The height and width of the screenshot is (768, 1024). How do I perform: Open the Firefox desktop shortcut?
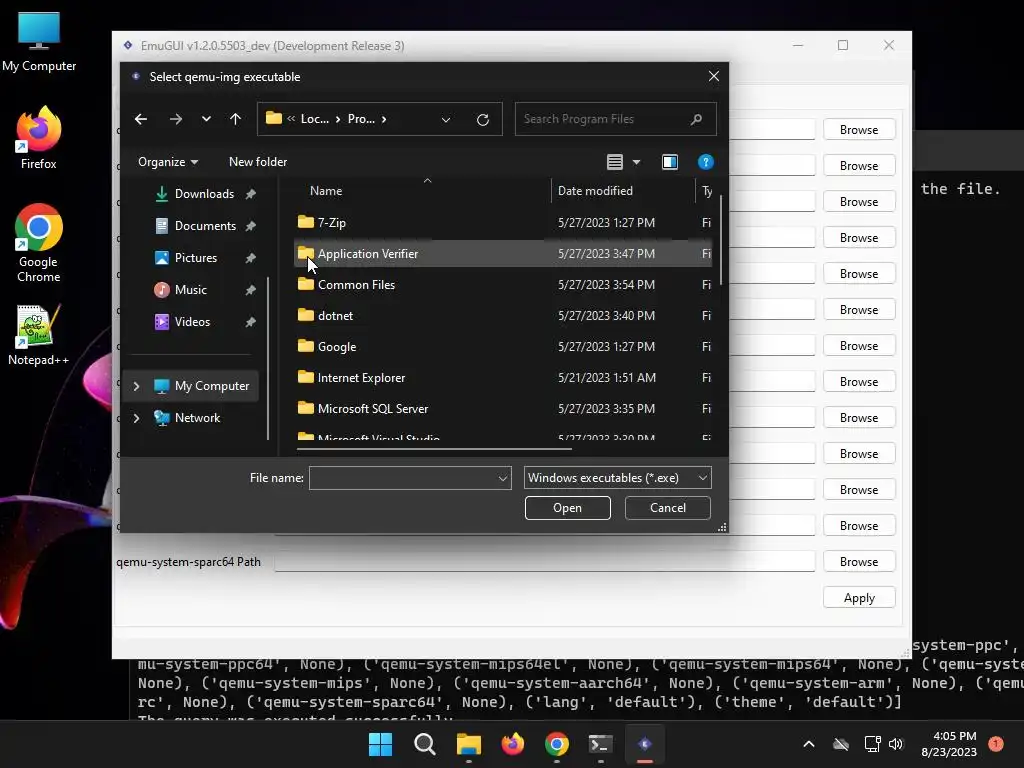39,138
